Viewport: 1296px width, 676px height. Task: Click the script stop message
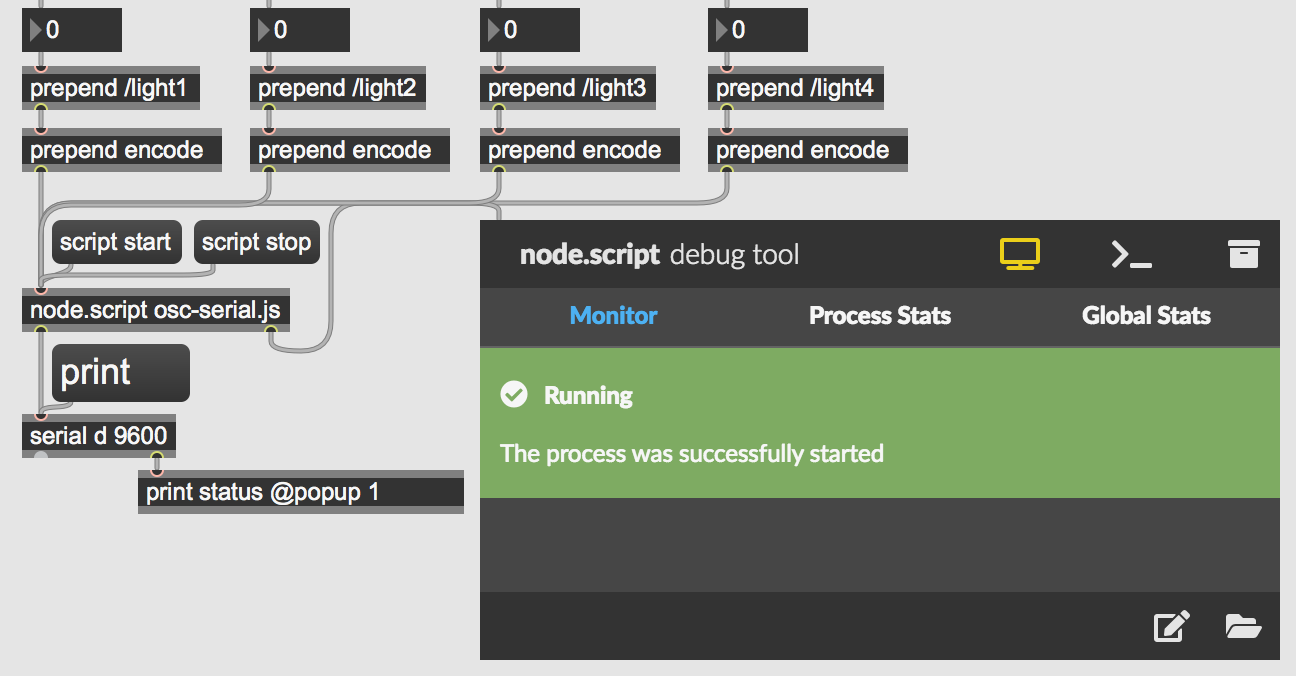click(256, 242)
